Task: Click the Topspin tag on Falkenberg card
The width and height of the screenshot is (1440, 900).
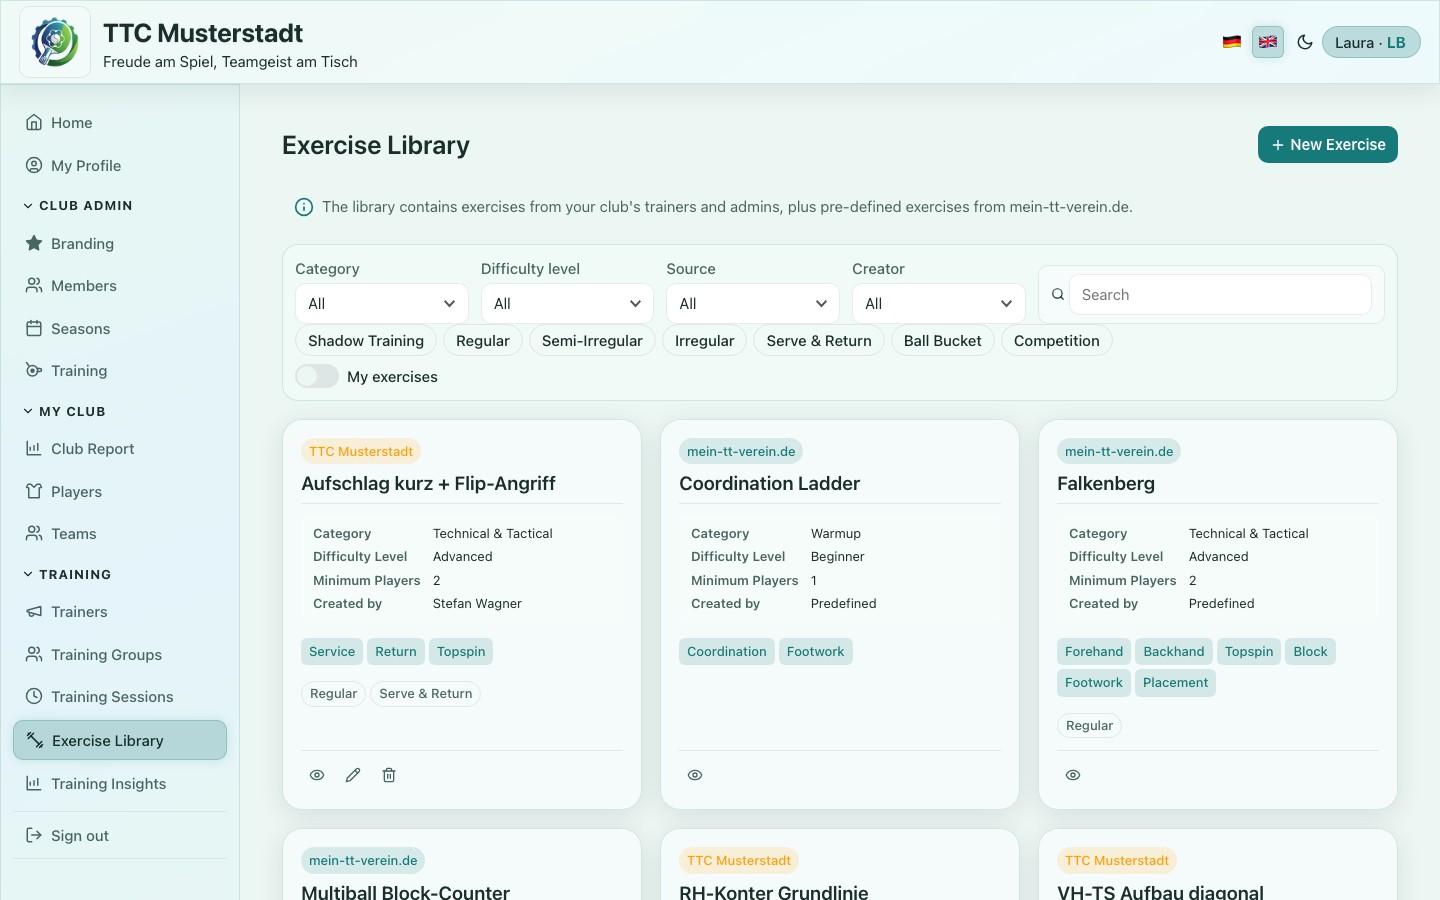Action: pyautogui.click(x=1249, y=651)
